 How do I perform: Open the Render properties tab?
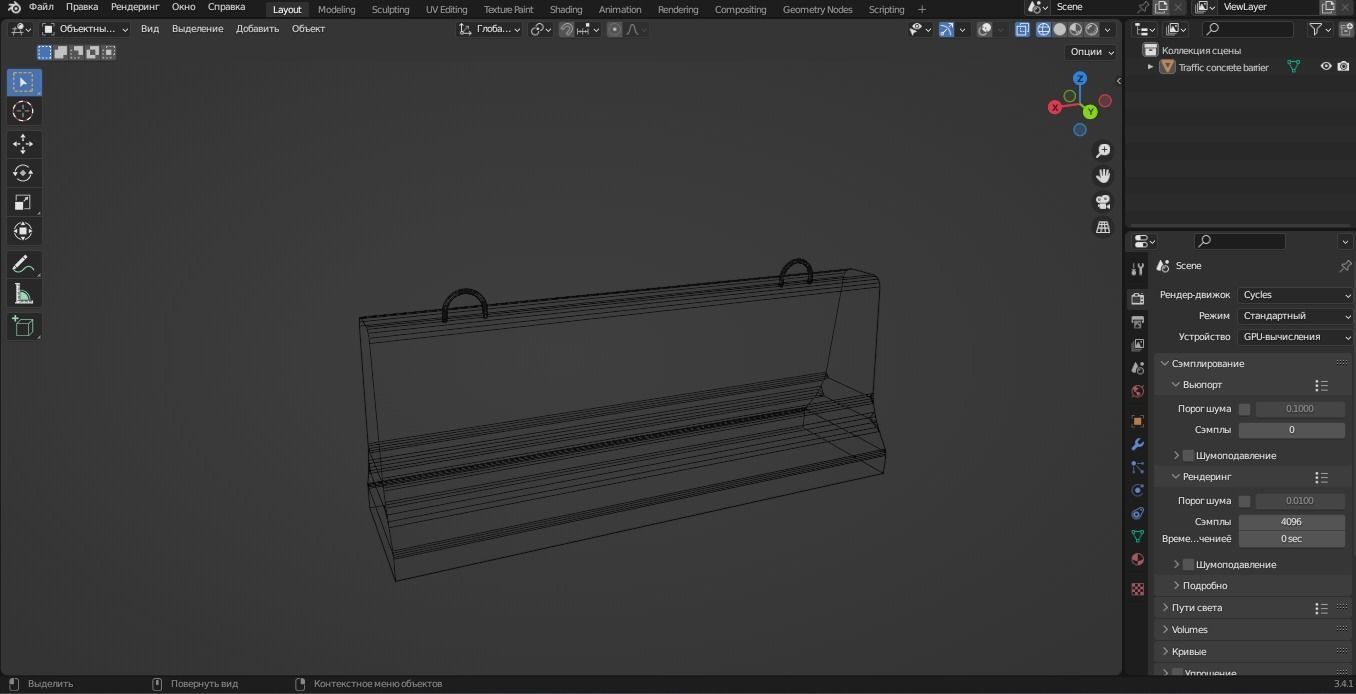click(1137, 299)
